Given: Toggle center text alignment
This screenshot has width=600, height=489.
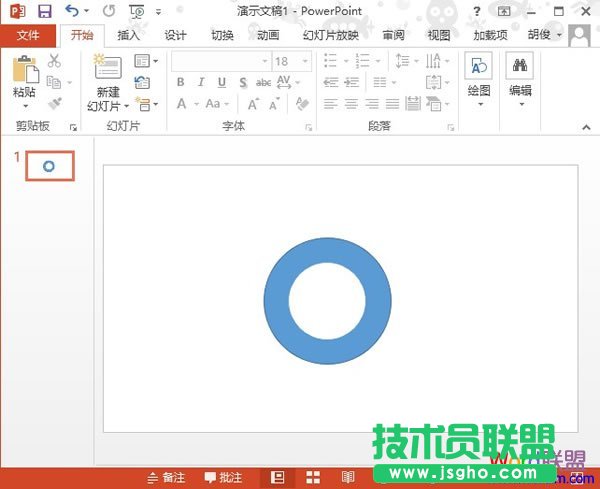Looking at the screenshot, I should pyautogui.click(x=351, y=104).
